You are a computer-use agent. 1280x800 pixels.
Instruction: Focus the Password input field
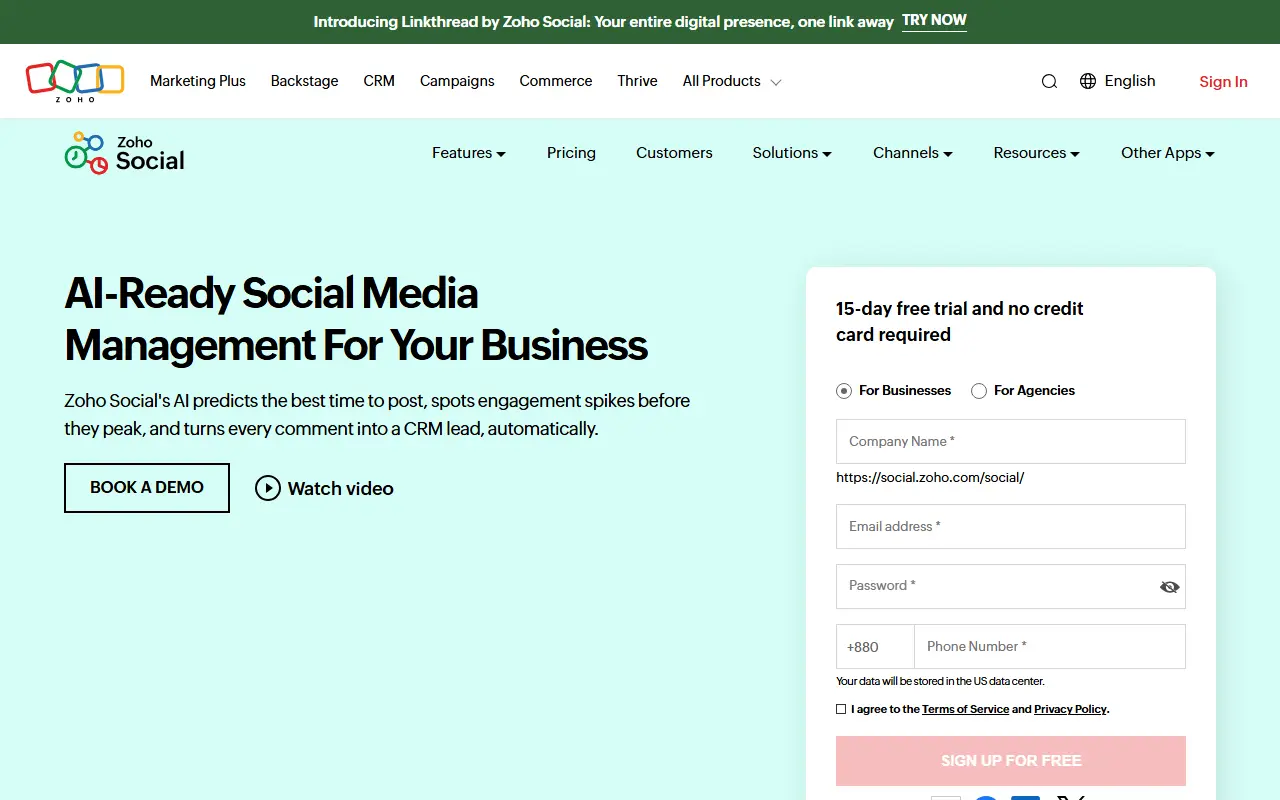pyautogui.click(x=1011, y=586)
